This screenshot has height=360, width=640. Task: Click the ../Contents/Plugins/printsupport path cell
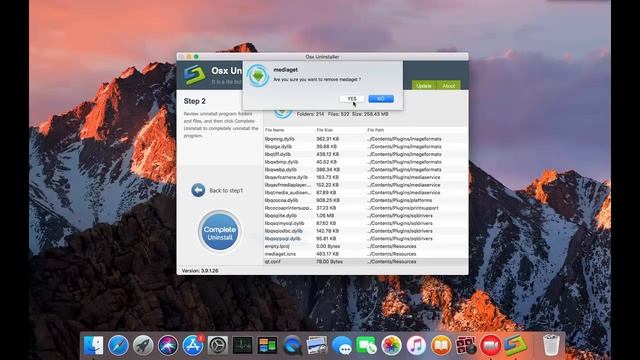pos(402,208)
